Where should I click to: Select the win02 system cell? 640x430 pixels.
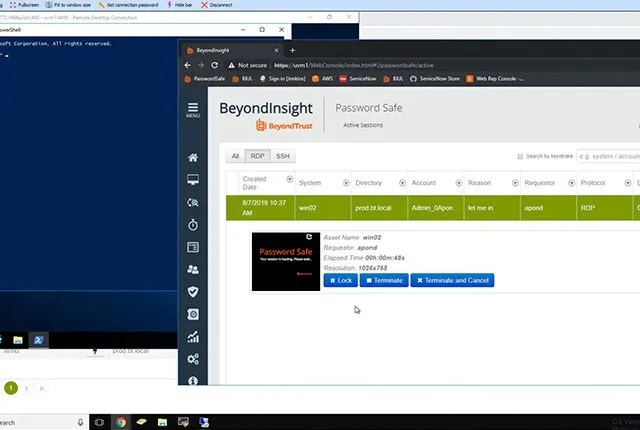322,208
